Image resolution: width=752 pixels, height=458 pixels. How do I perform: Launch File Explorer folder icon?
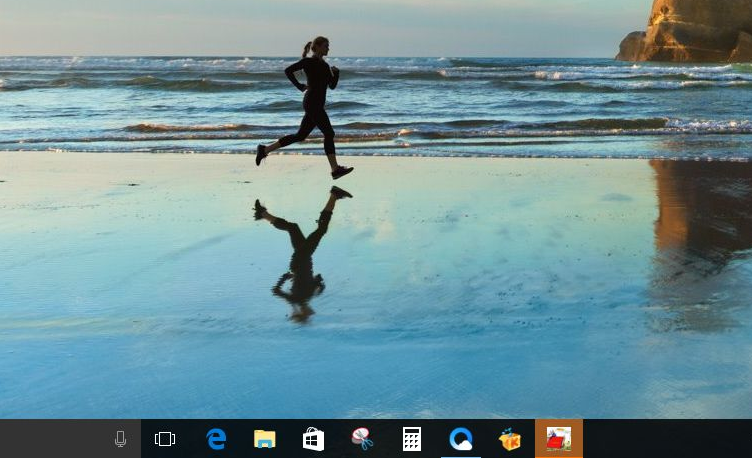tap(265, 439)
